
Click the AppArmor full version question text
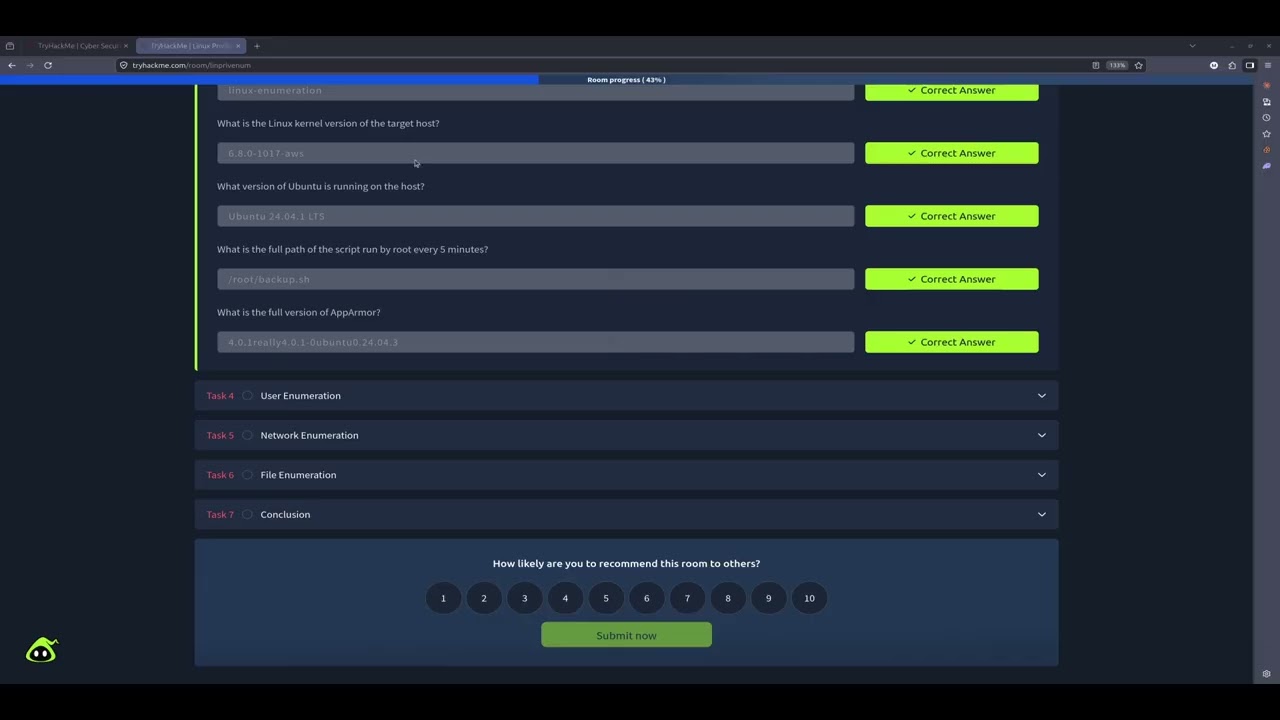[x=299, y=312]
